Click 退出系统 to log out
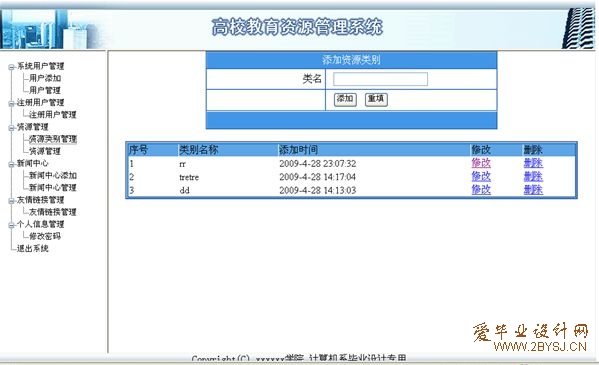 coord(33,248)
